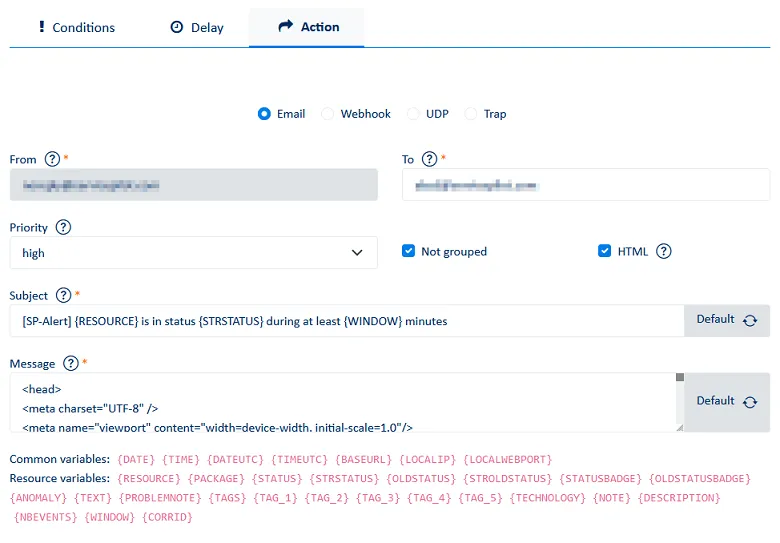Select the Trap radio button
Viewport: 780px width, 543px height.
pyautogui.click(x=471, y=114)
